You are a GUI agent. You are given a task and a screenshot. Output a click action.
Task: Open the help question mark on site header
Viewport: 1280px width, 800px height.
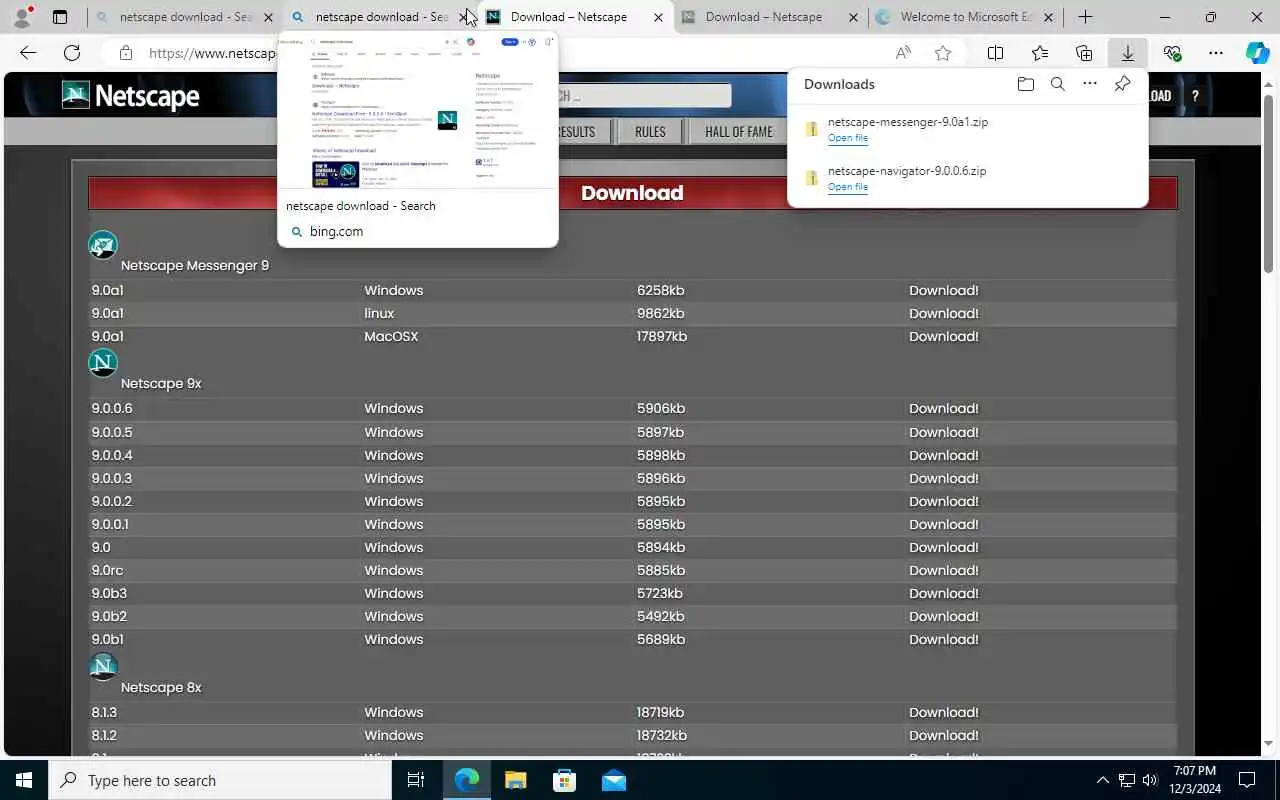1195,96
